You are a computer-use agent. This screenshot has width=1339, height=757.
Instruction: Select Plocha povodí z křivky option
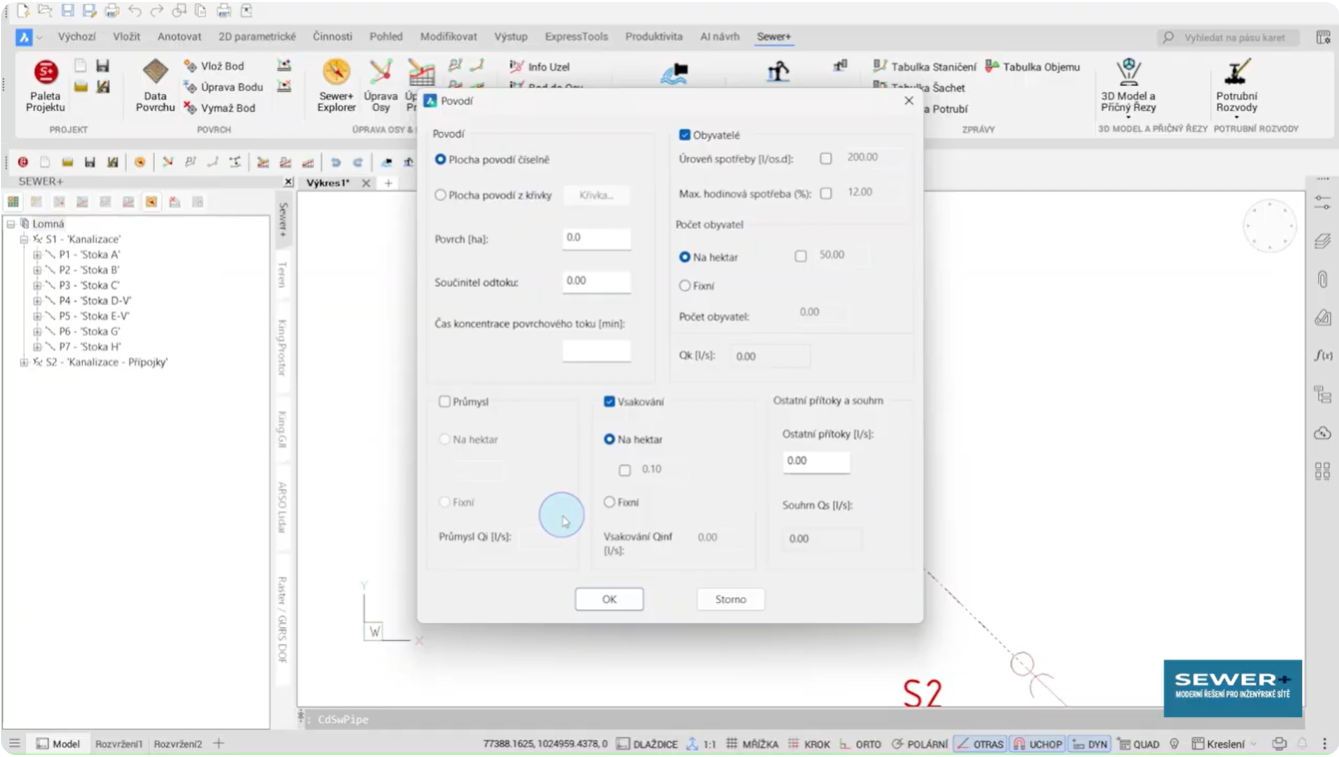(x=440, y=196)
